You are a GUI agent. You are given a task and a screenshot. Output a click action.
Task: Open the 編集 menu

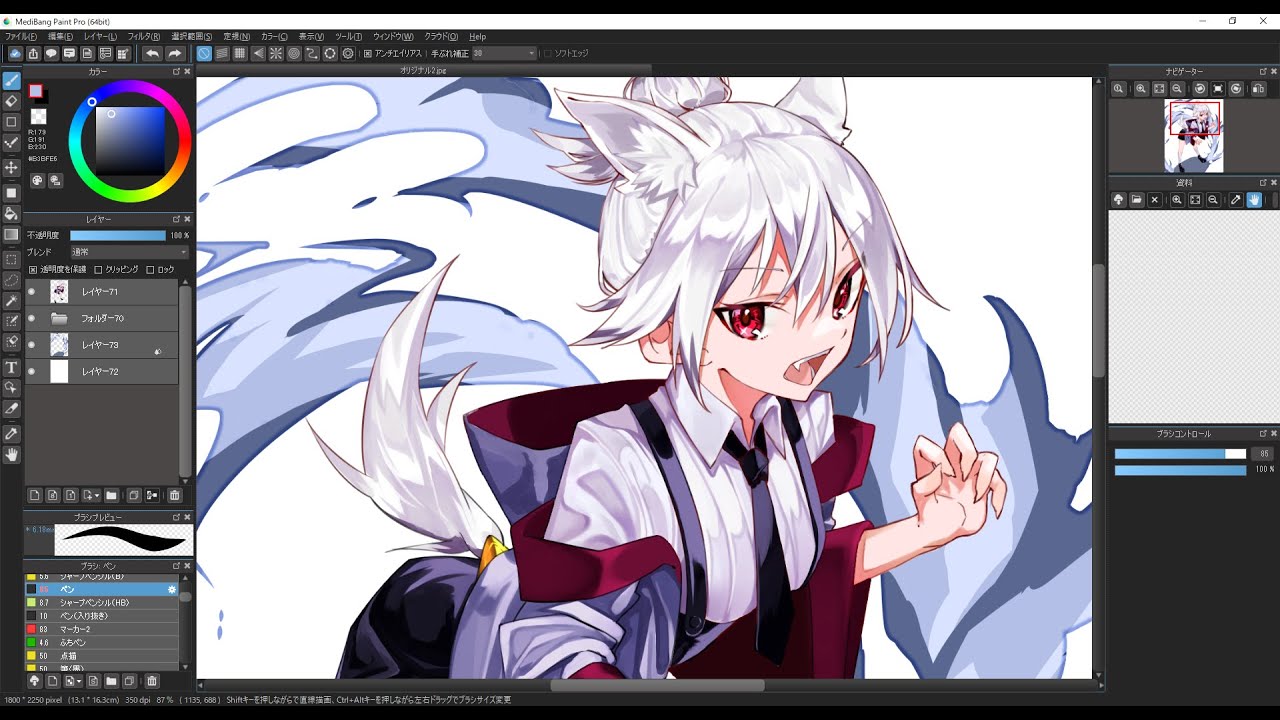pyautogui.click(x=61, y=36)
